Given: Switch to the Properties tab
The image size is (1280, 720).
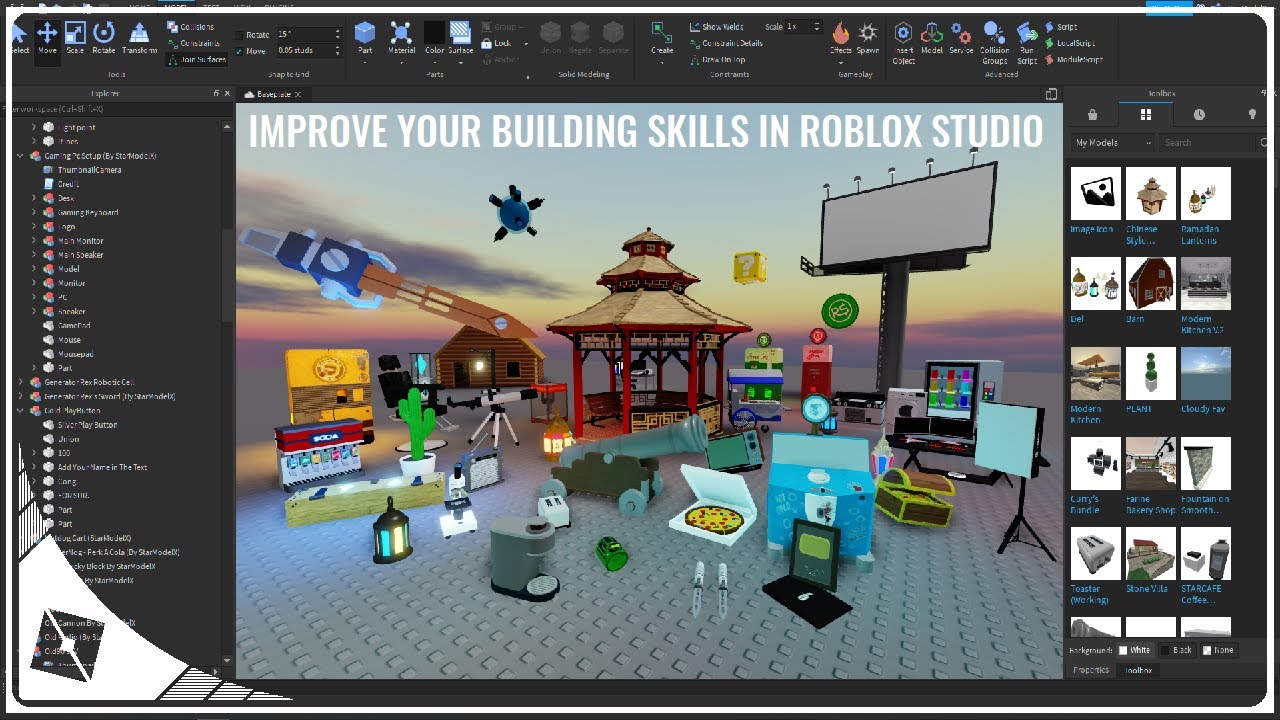Looking at the screenshot, I should [1091, 670].
